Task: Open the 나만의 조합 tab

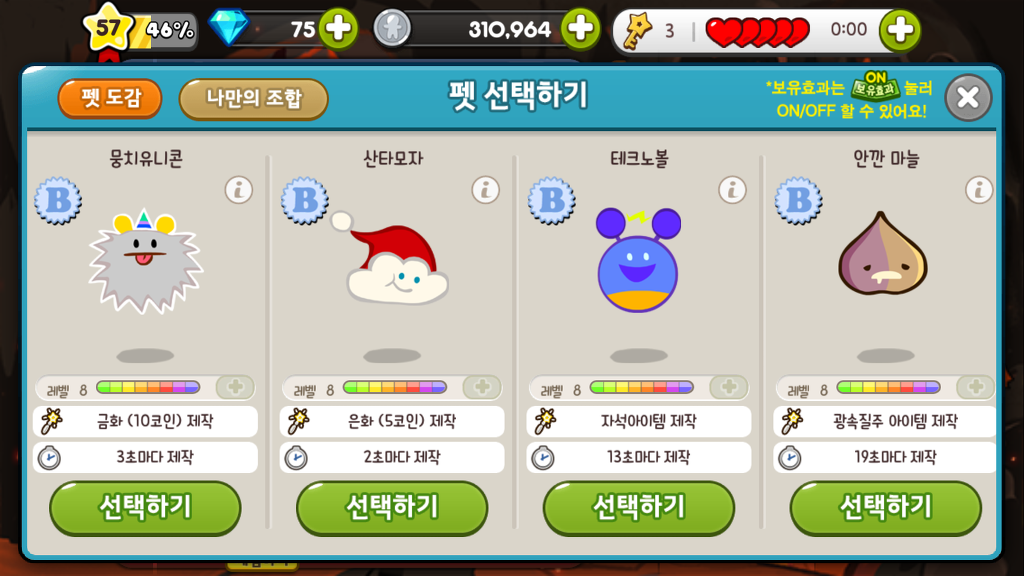Action: coord(253,99)
